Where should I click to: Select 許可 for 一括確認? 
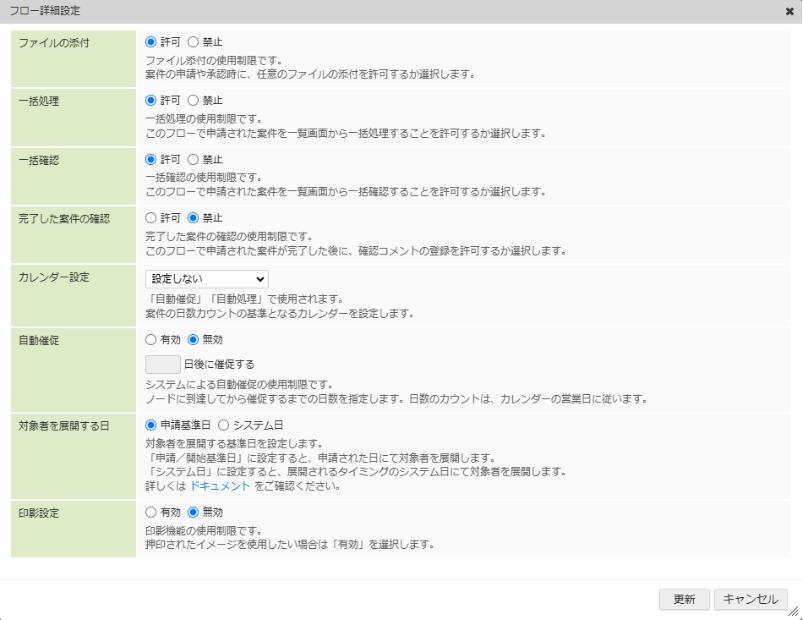tap(152, 159)
